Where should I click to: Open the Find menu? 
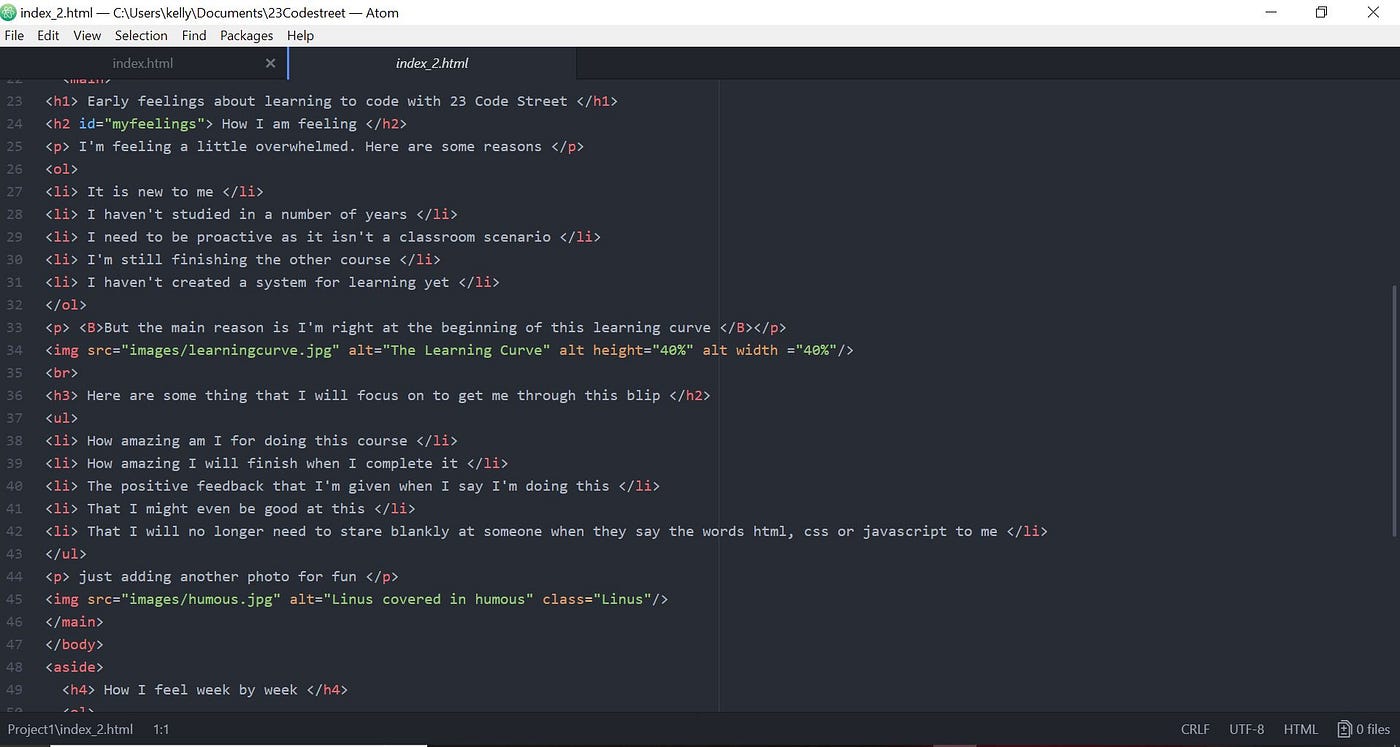[193, 35]
